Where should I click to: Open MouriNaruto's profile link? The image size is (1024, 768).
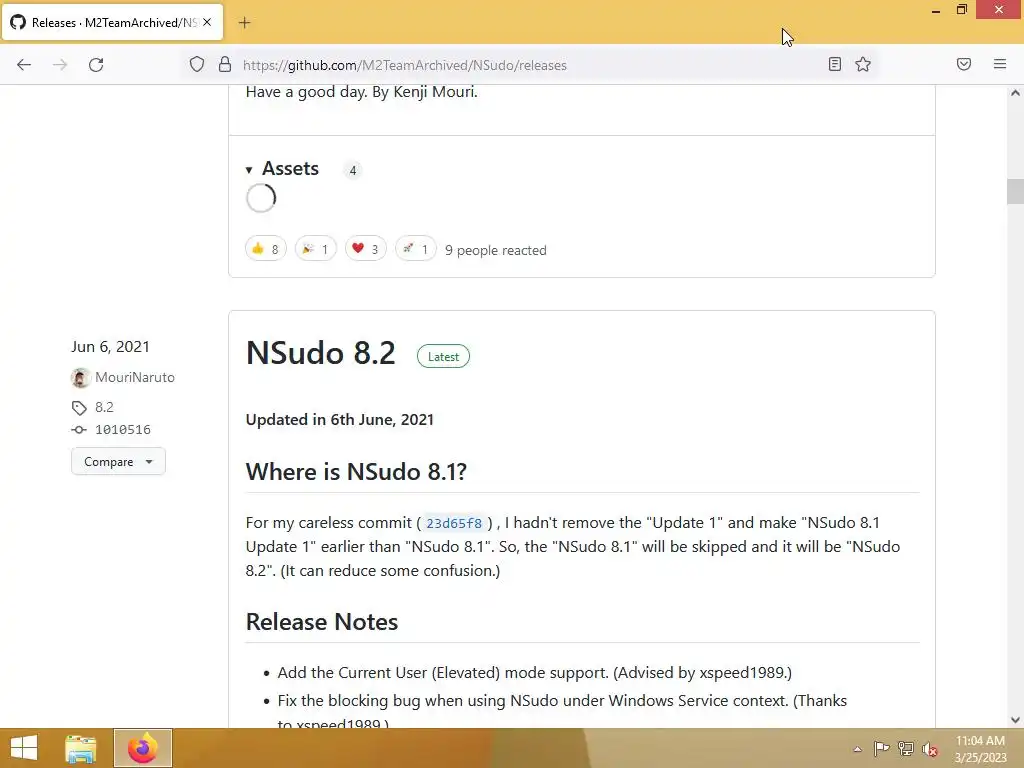pos(135,377)
